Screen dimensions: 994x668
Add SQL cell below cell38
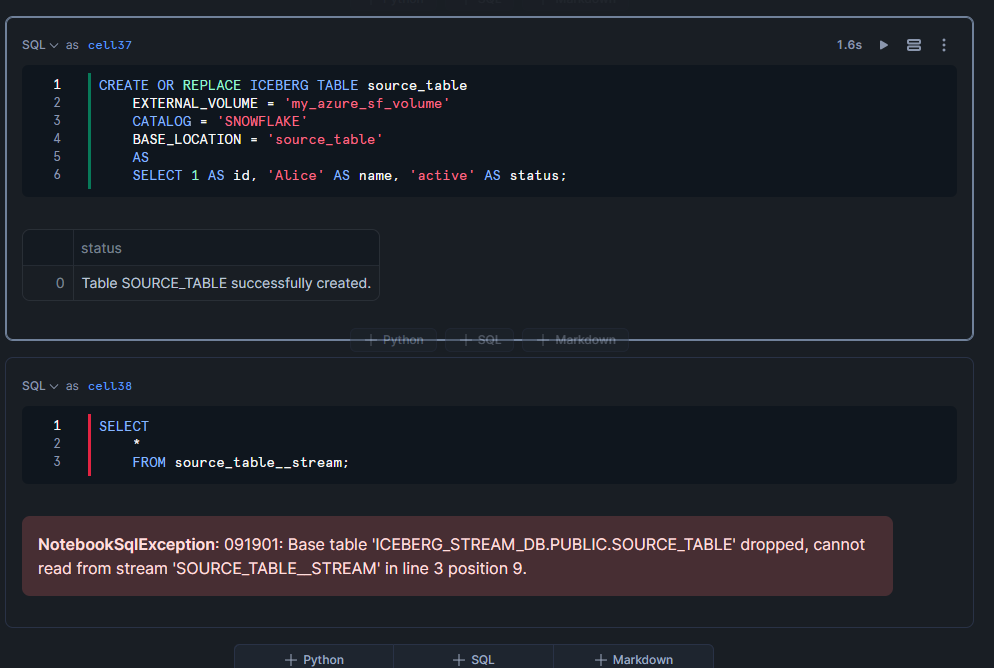474,659
